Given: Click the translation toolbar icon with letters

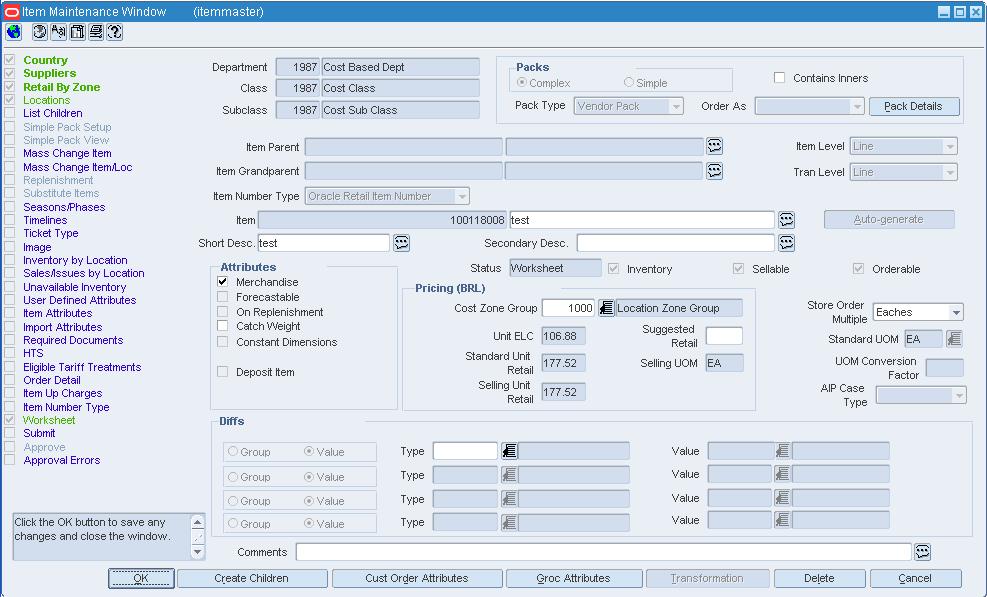Looking at the screenshot, I should coord(59,32).
